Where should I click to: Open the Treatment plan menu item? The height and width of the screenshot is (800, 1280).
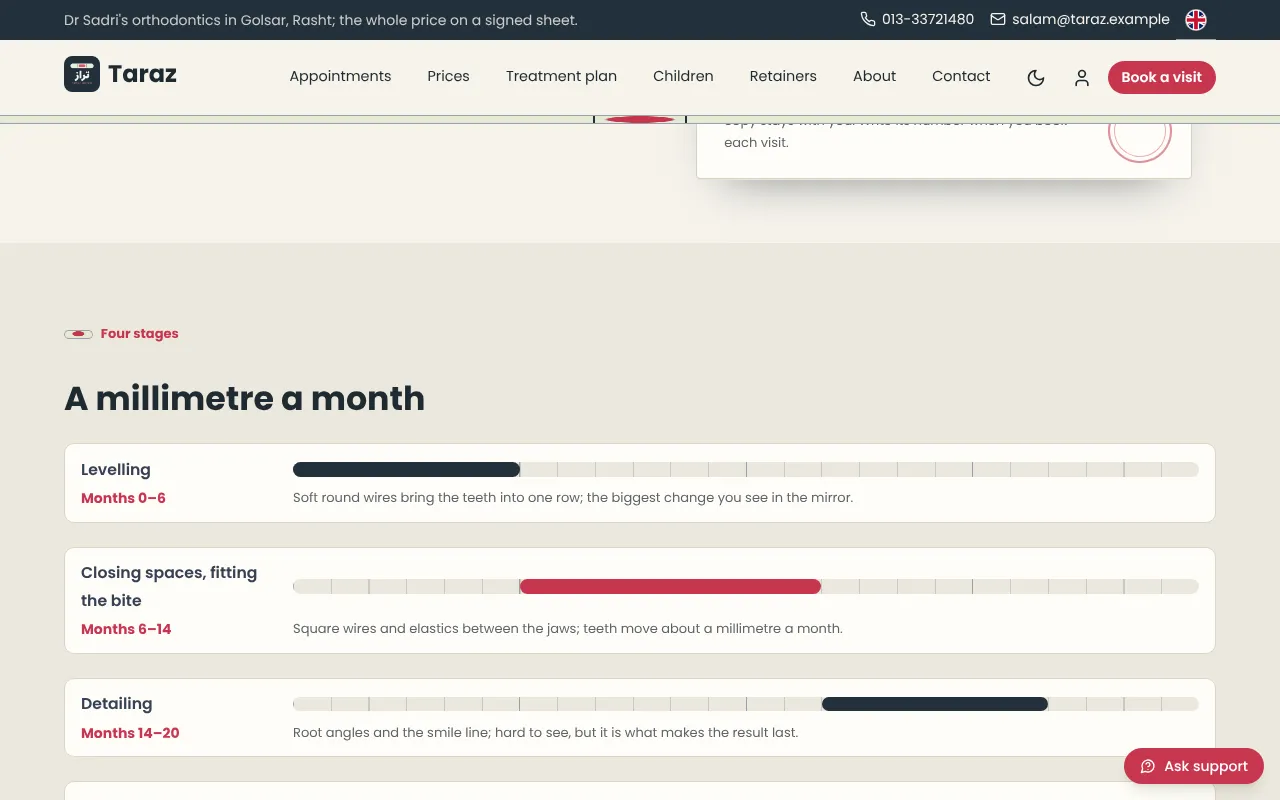click(561, 76)
